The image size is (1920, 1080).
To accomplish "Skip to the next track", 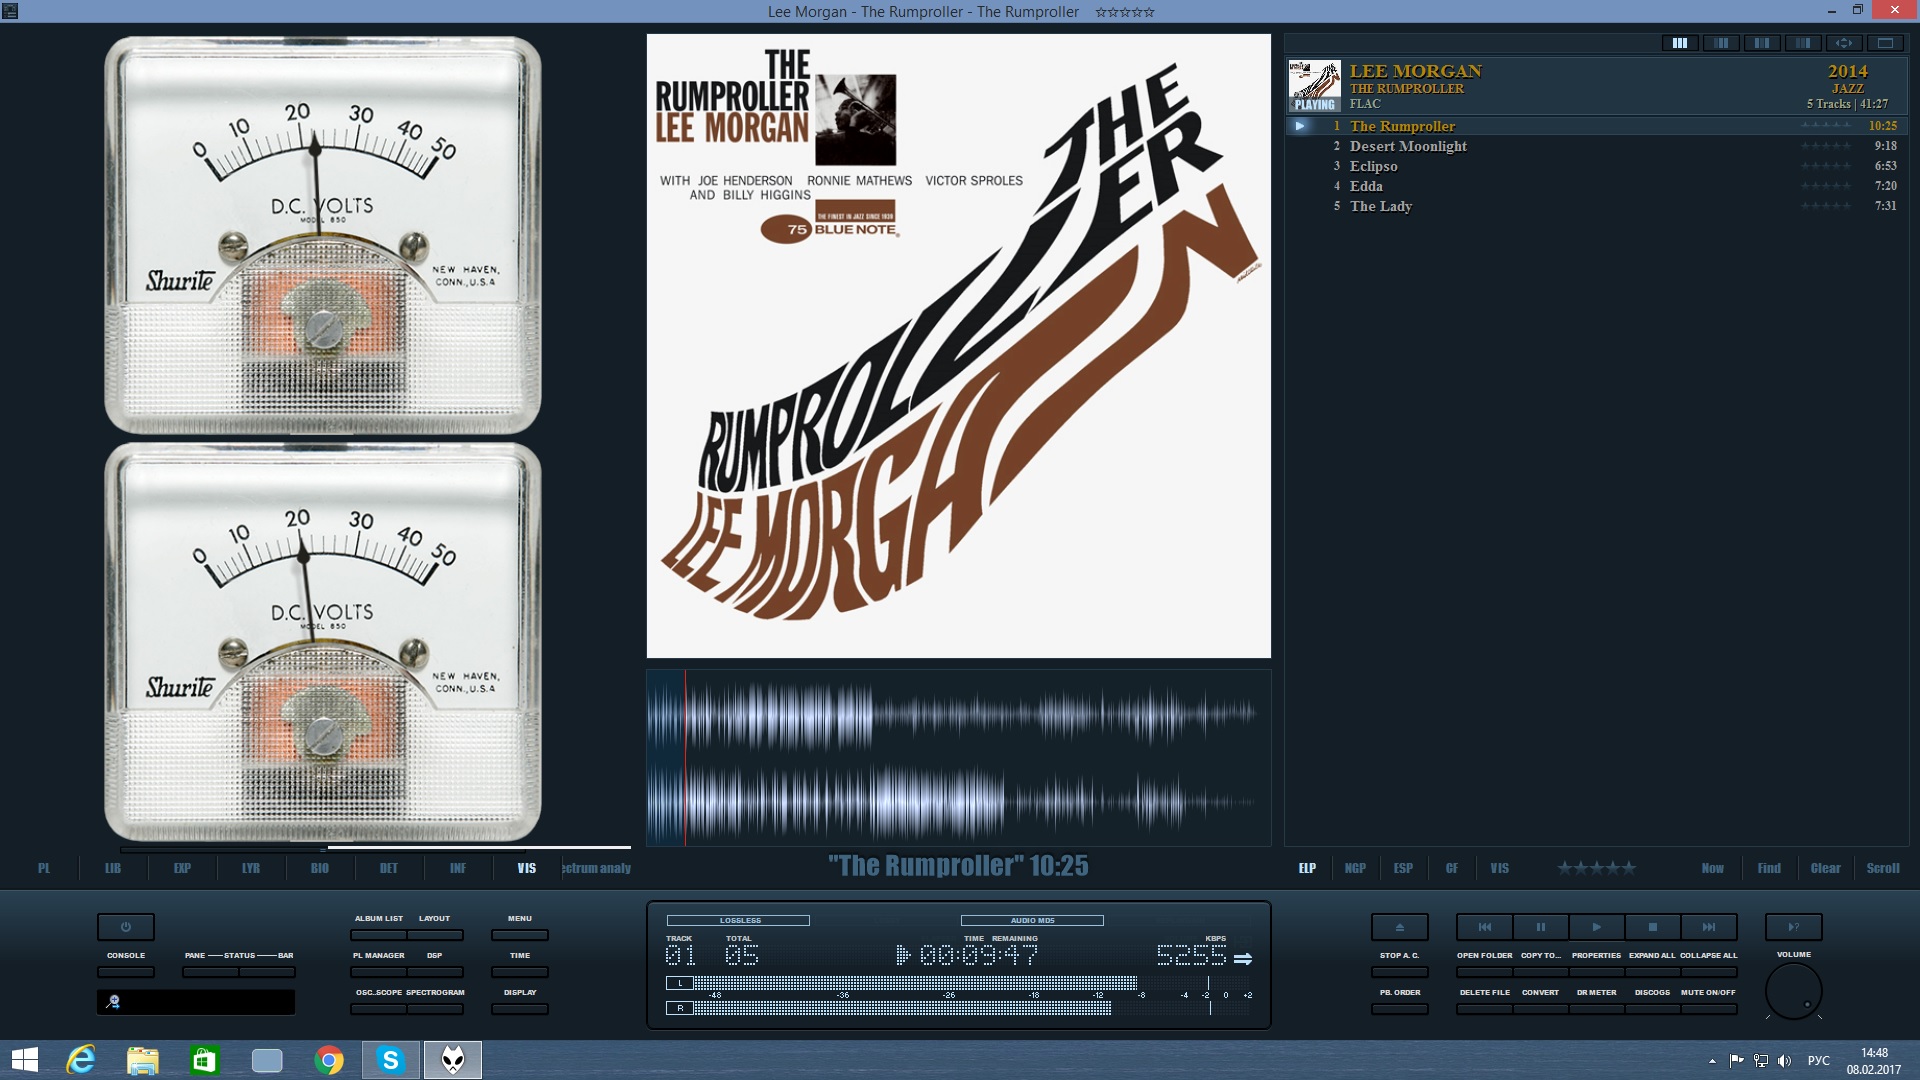I will 1709,927.
